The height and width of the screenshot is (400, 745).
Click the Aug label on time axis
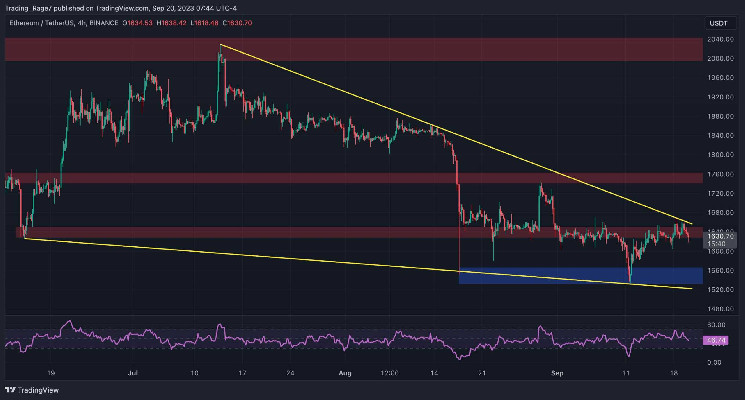pos(346,370)
